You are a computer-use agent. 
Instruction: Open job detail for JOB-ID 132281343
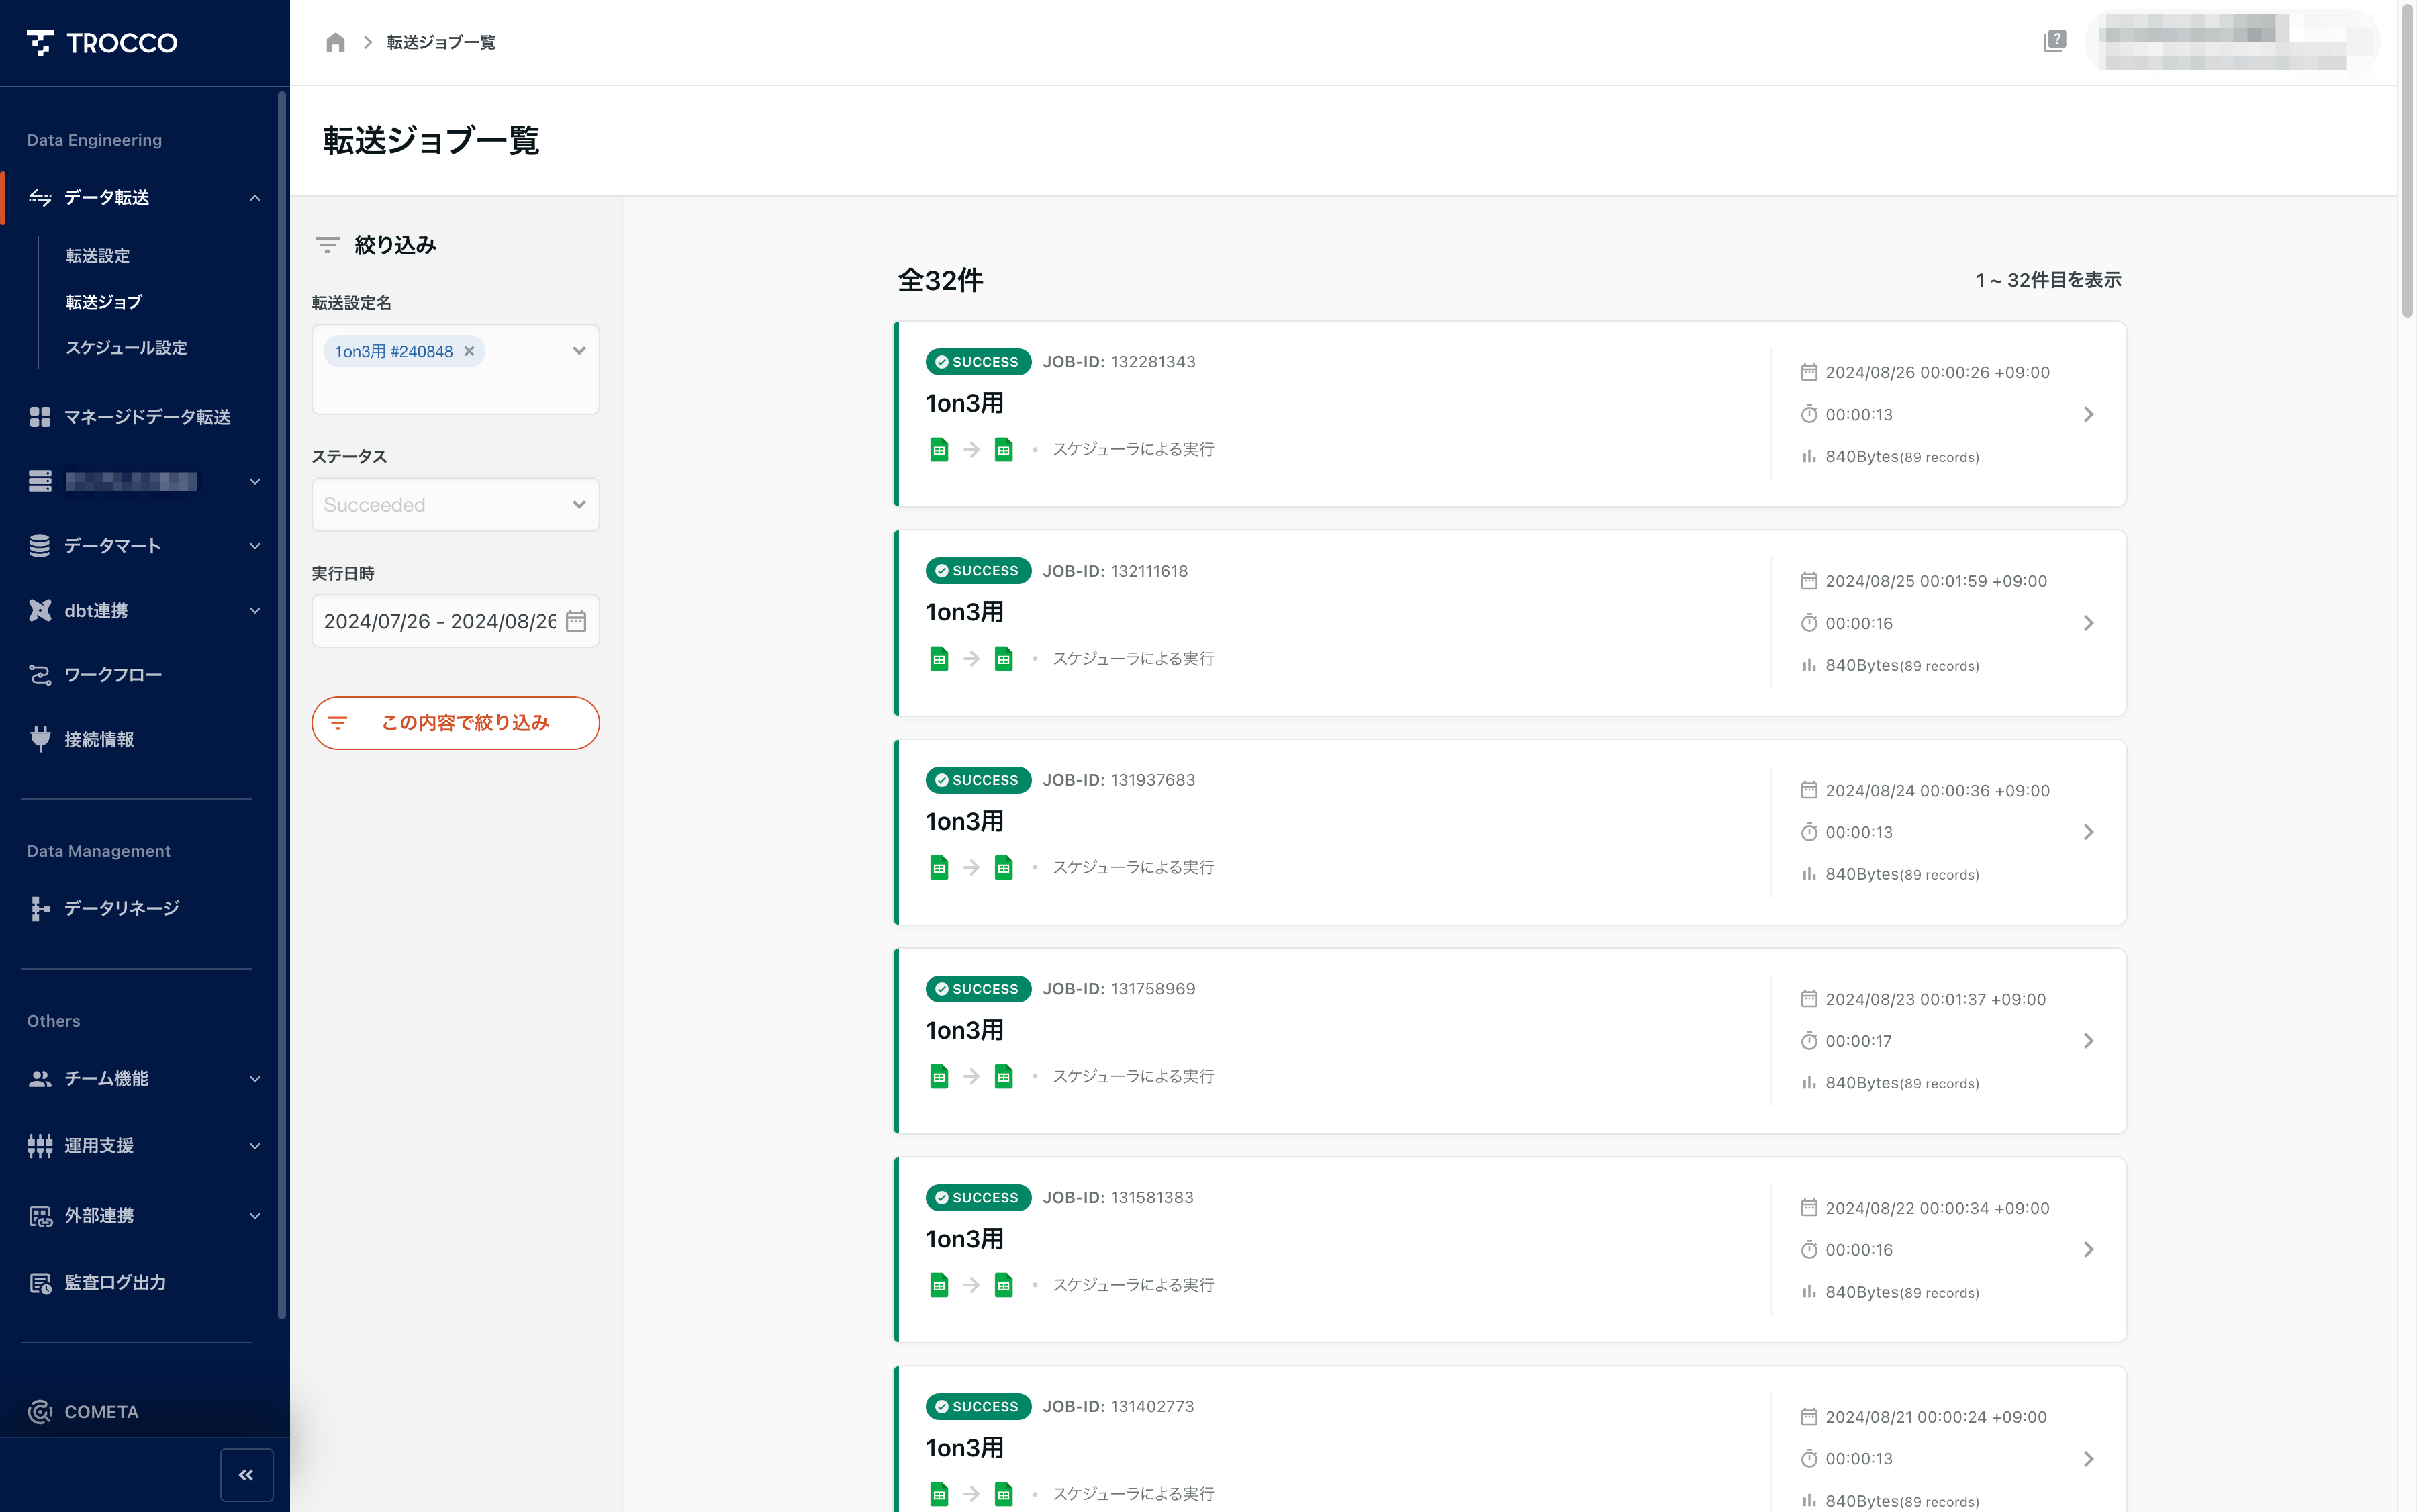click(2088, 413)
